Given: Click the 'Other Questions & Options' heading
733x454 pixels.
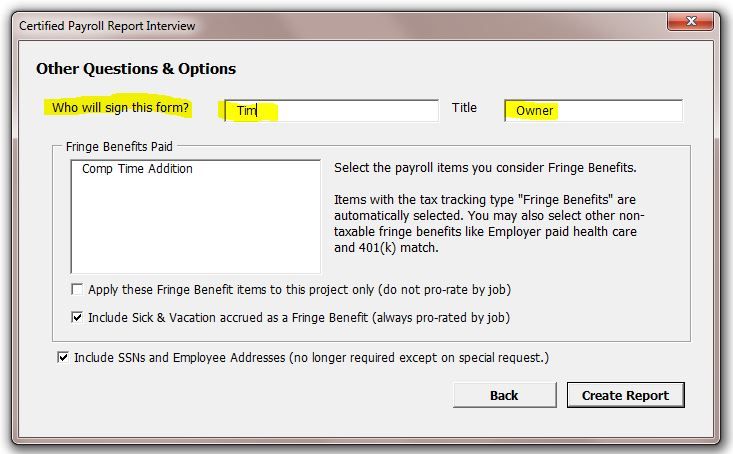Looking at the screenshot, I should (x=136, y=69).
